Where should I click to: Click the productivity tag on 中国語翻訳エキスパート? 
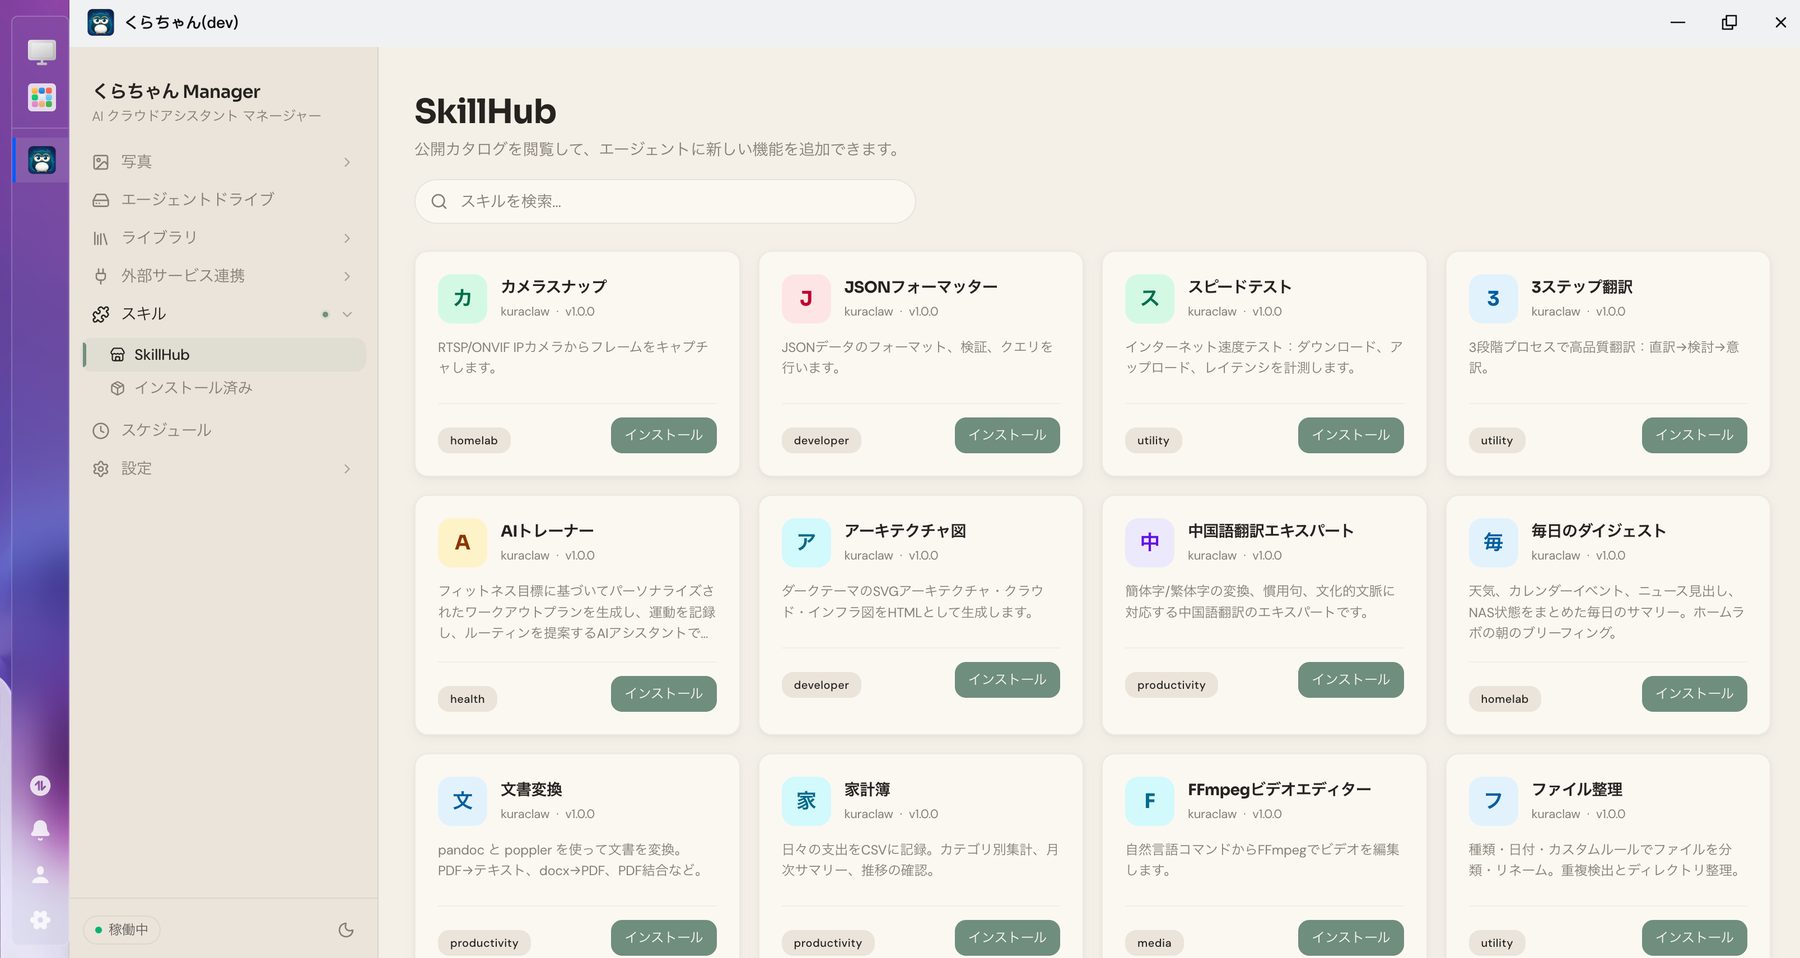[x=1171, y=685]
